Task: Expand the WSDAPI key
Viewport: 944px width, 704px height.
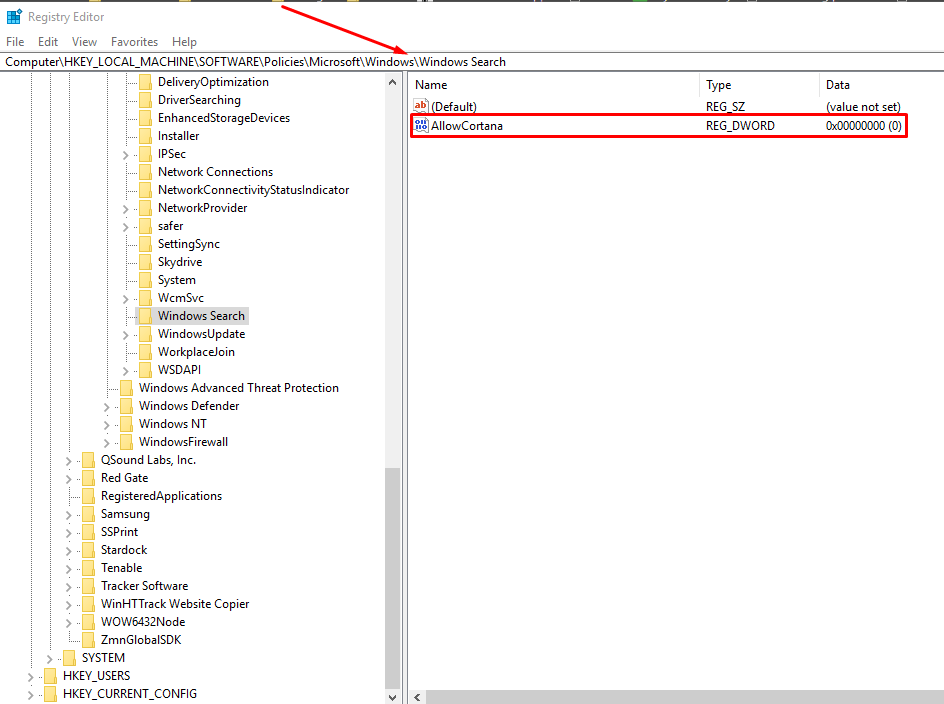Action: click(x=125, y=371)
